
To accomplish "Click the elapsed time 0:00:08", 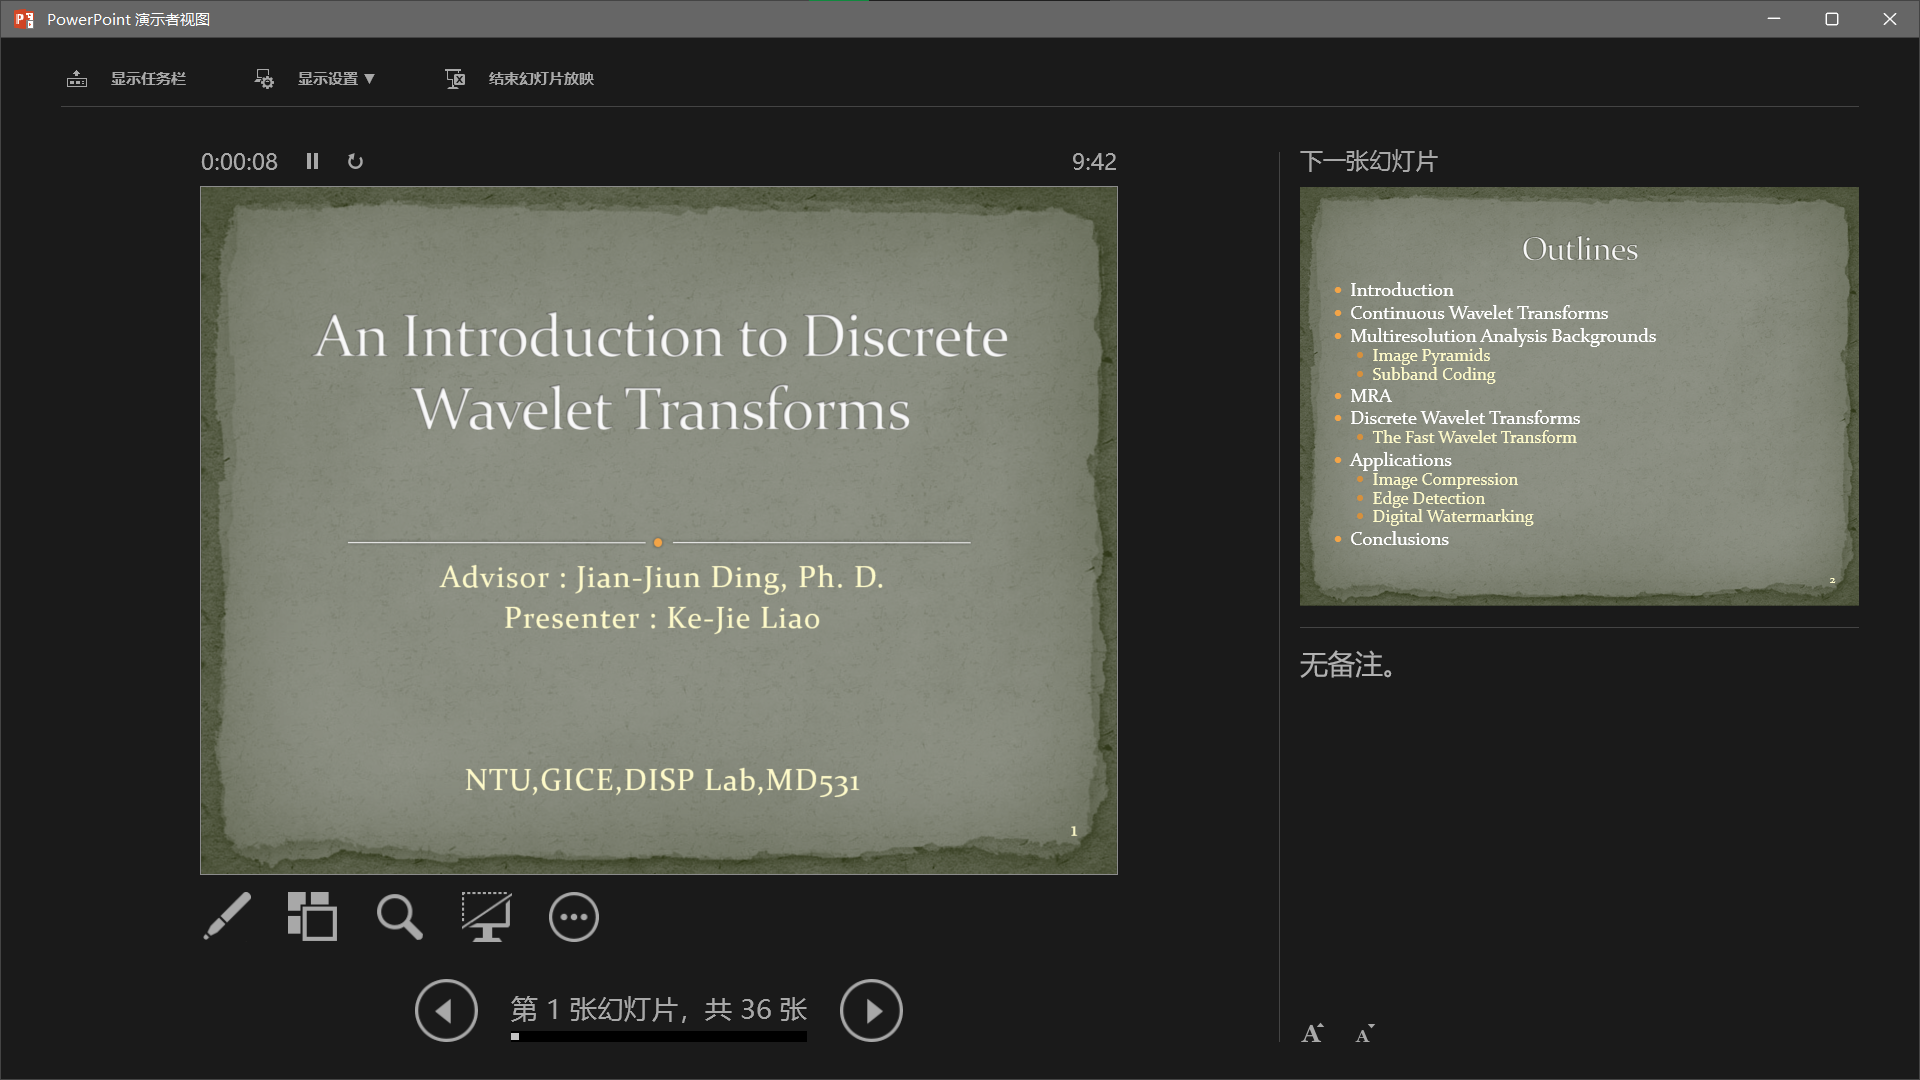I will (239, 162).
